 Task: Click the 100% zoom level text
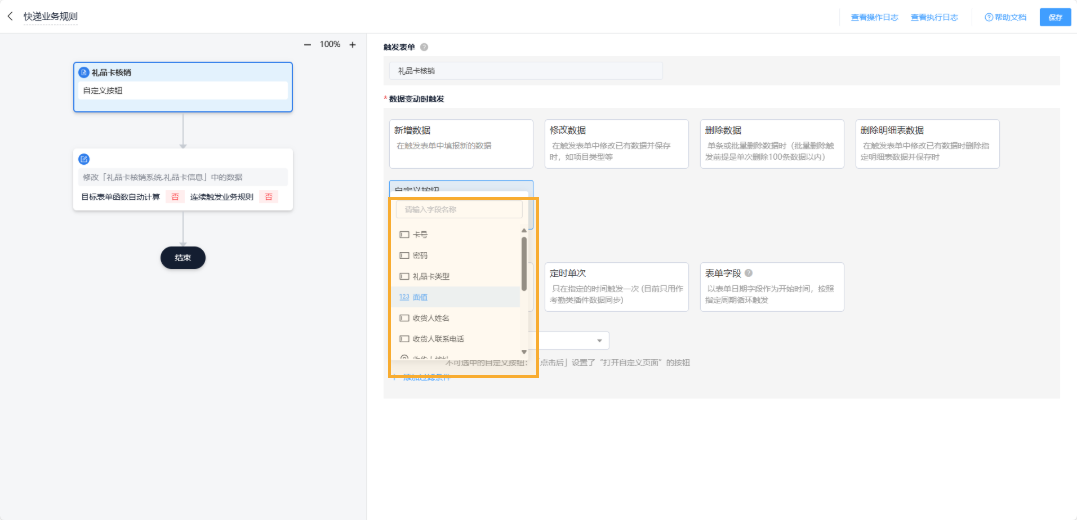[x=330, y=45]
